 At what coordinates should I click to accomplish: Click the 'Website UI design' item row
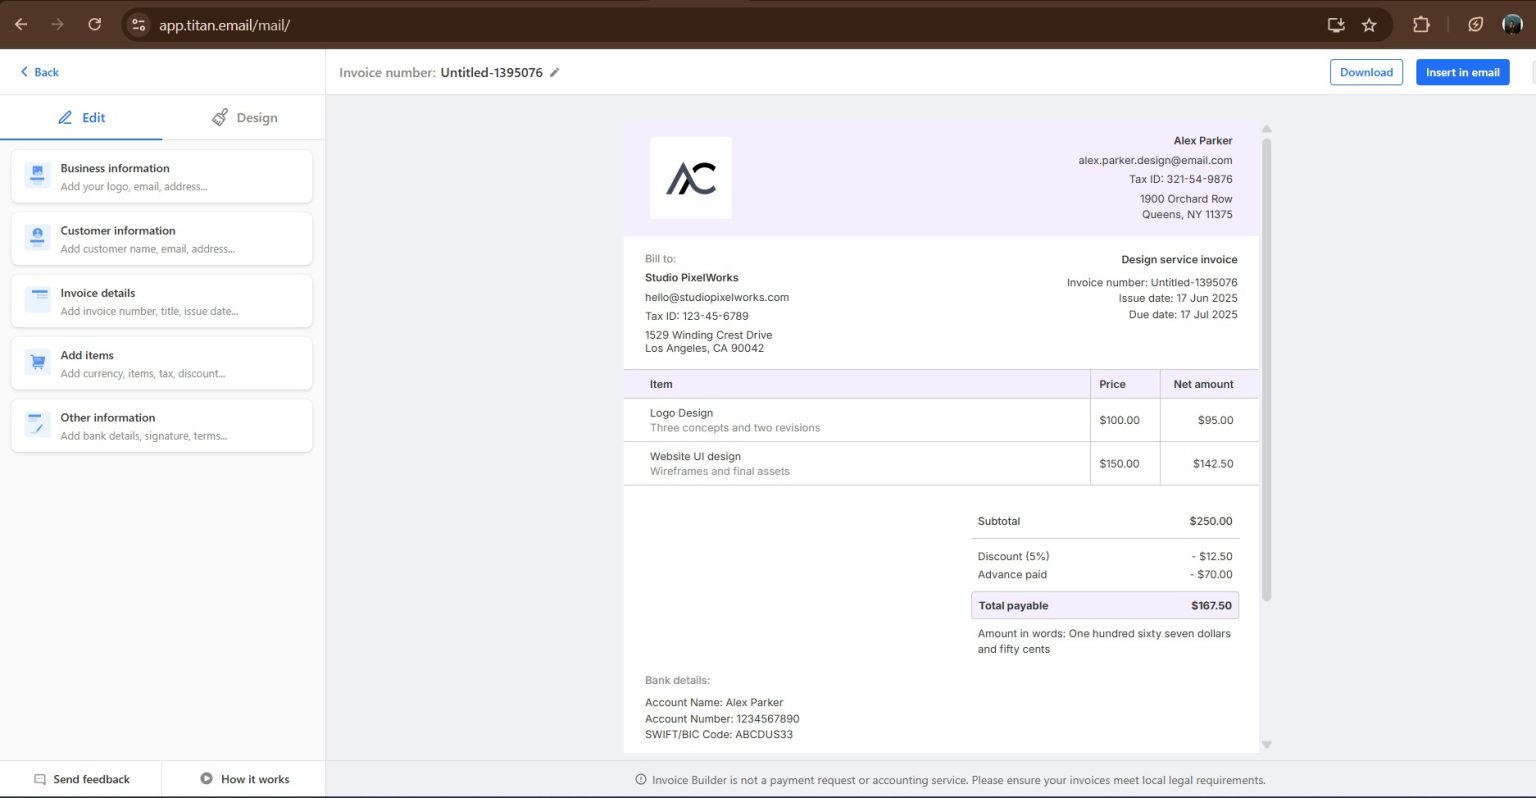coord(941,463)
